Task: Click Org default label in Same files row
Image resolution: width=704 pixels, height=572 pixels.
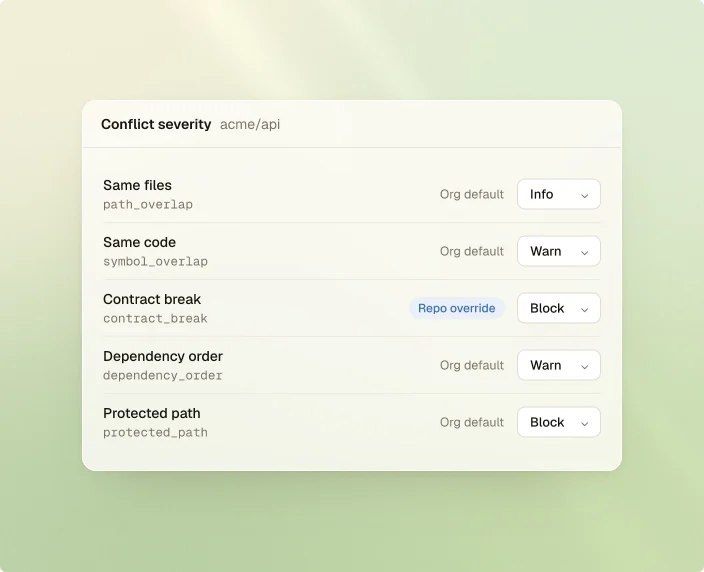Action: point(472,194)
